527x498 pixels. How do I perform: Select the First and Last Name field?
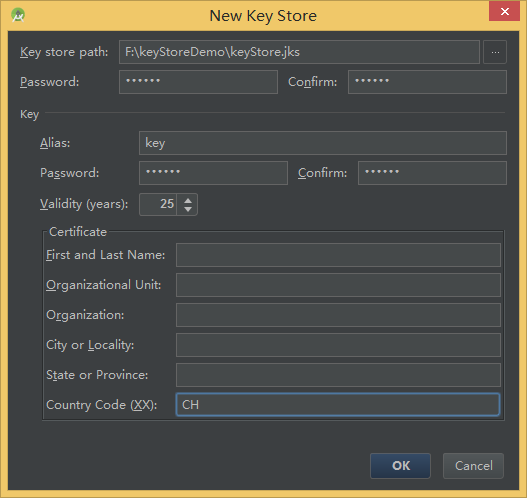pyautogui.click(x=338, y=255)
